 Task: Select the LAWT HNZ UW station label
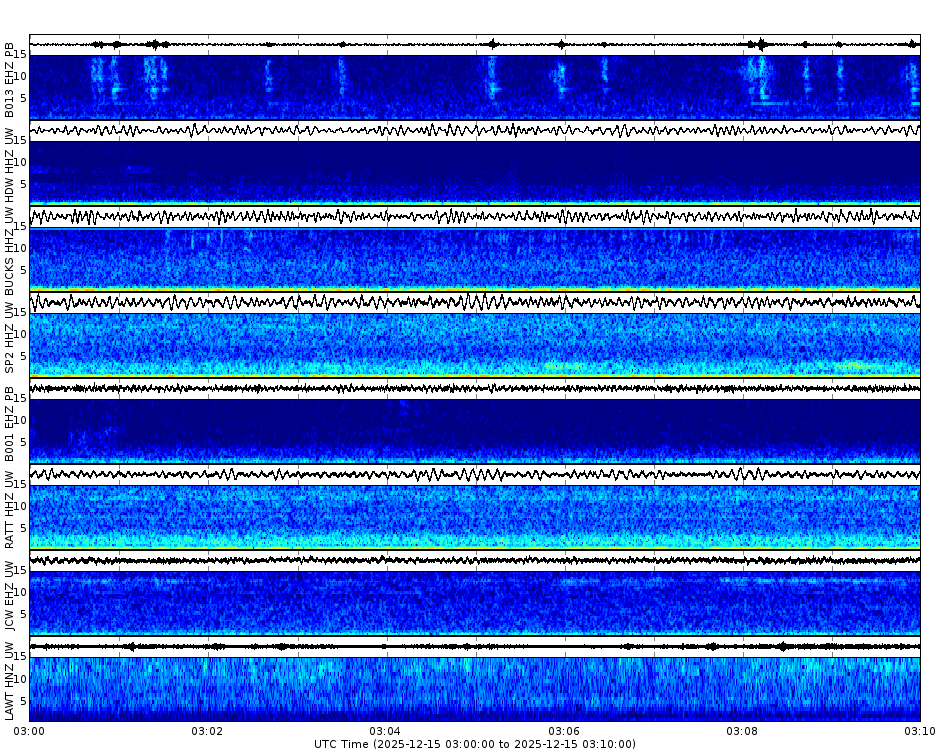[9, 685]
